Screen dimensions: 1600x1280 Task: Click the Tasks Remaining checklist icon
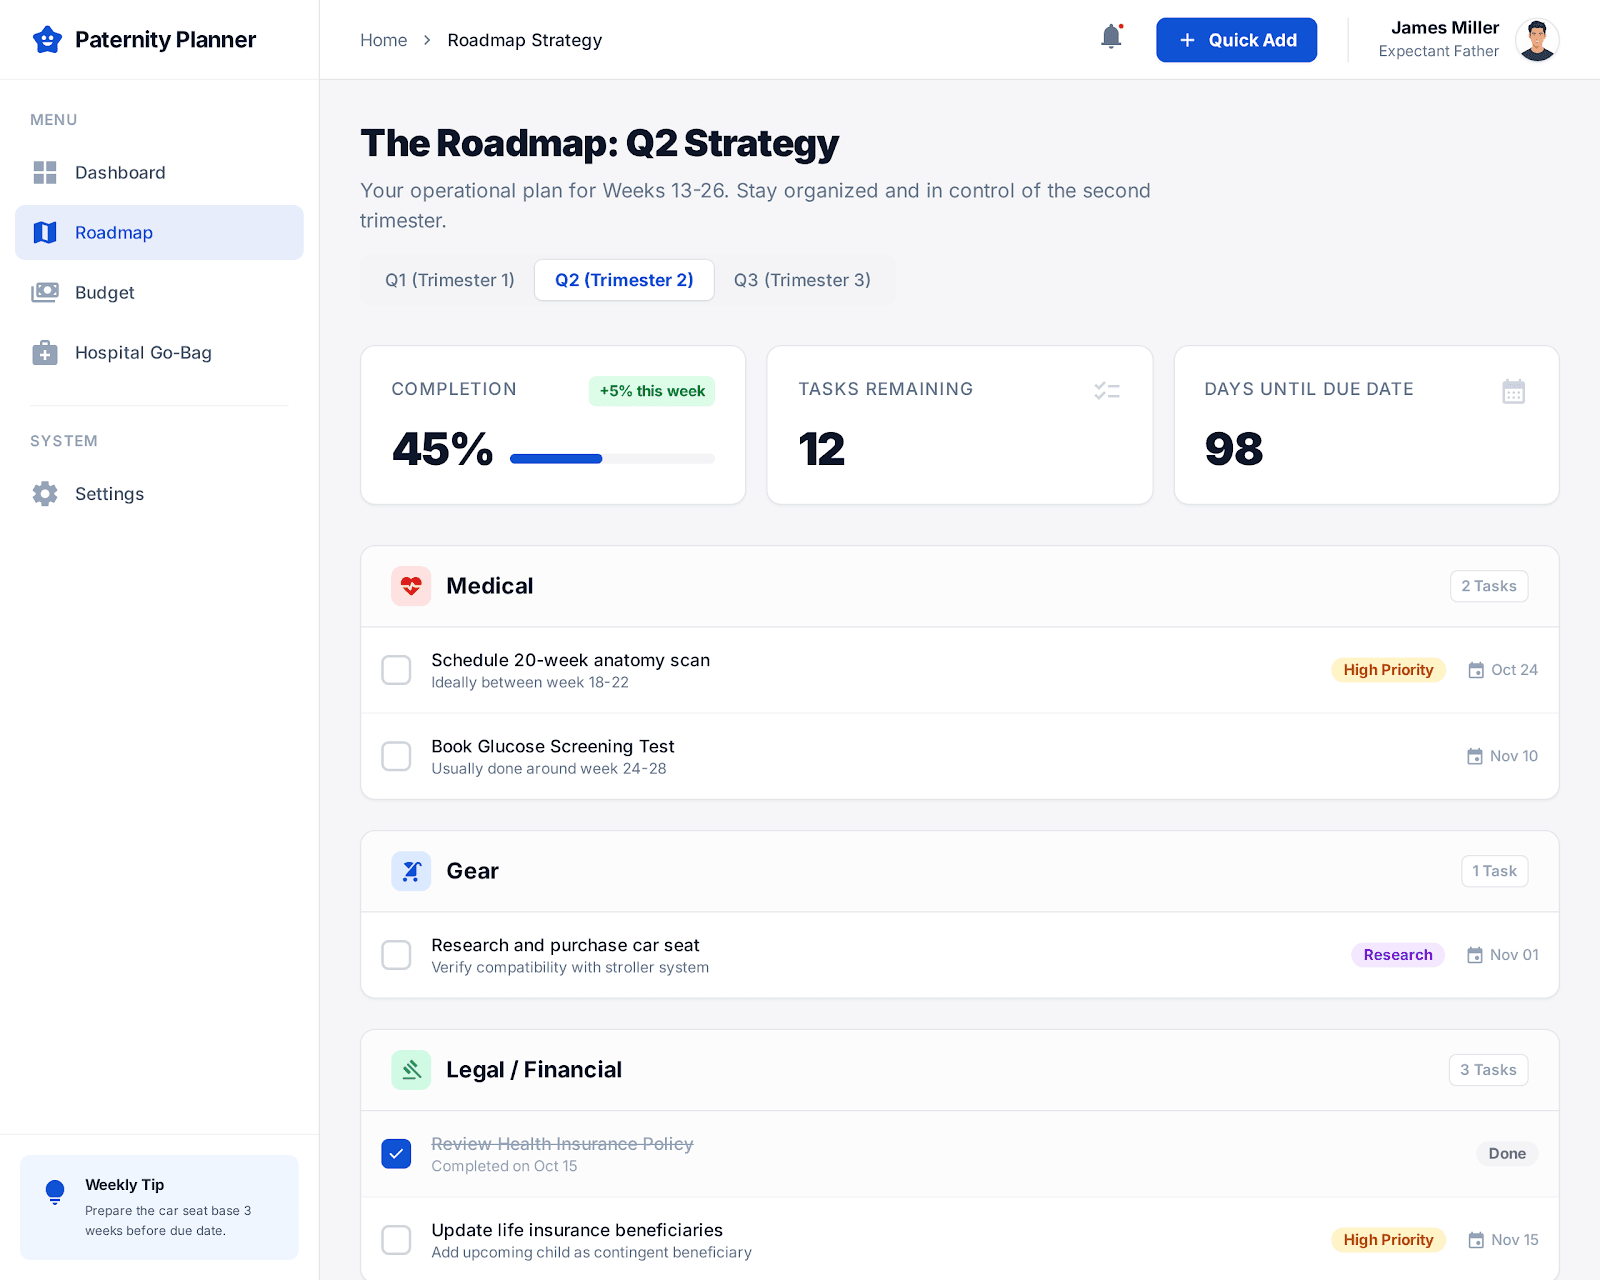1108,391
